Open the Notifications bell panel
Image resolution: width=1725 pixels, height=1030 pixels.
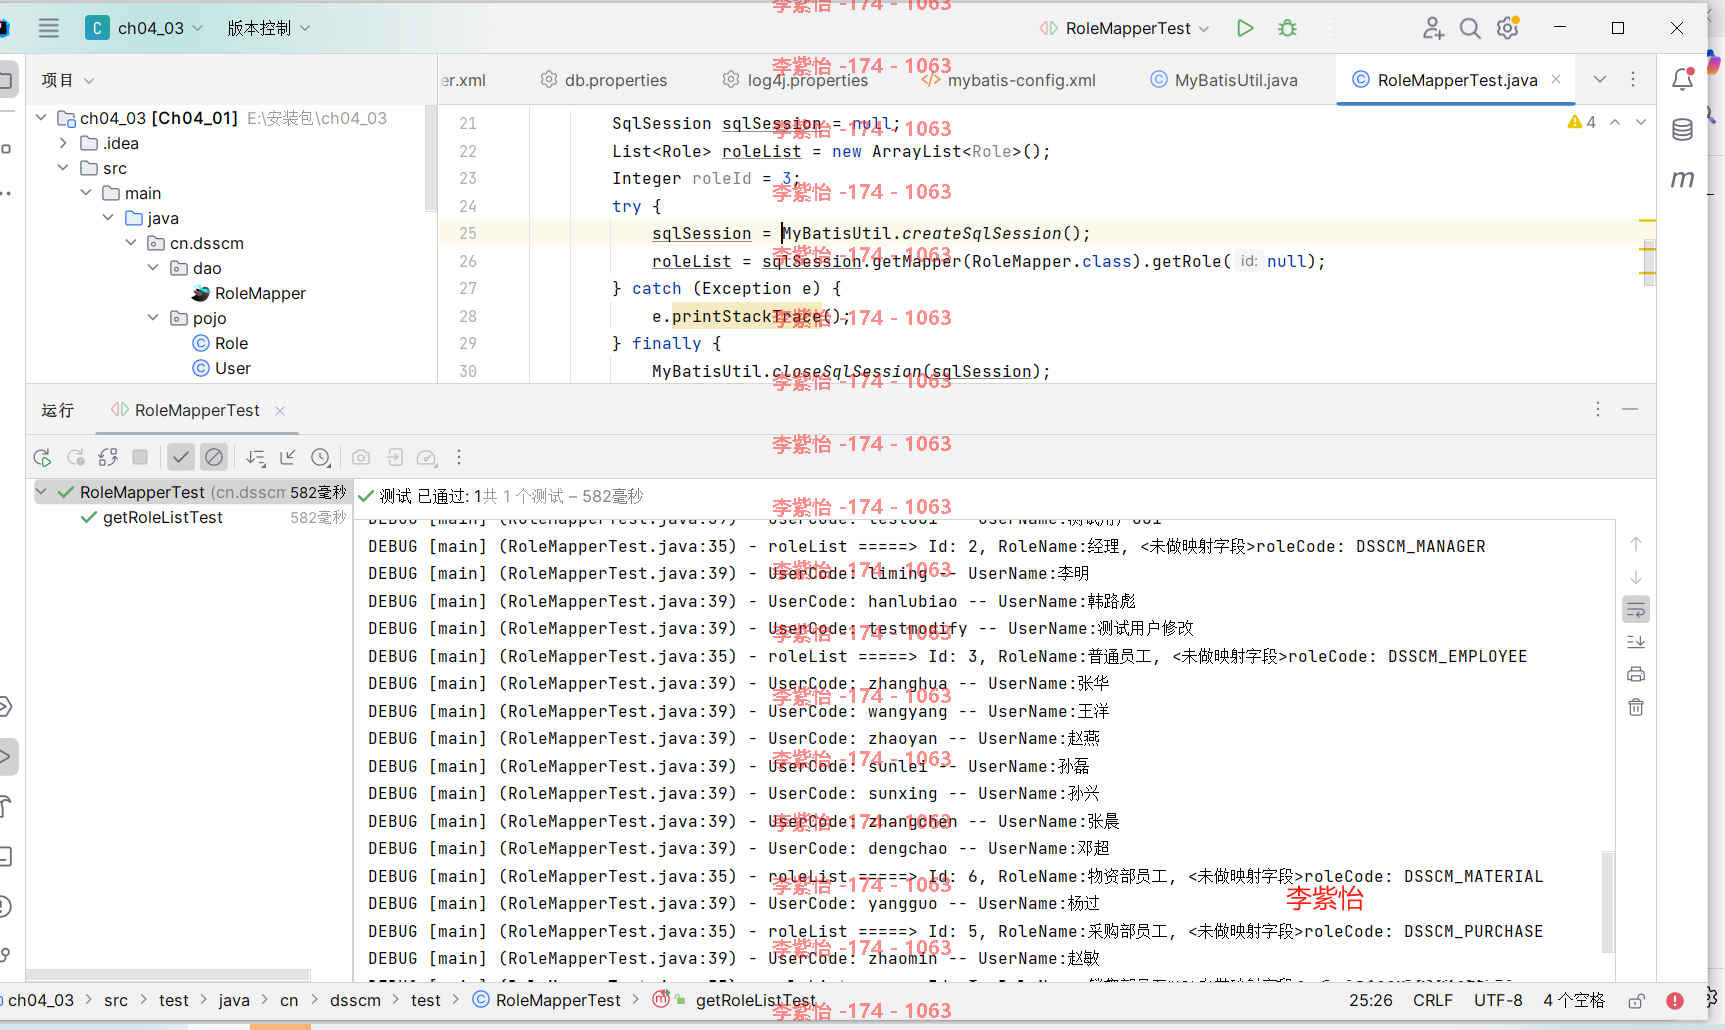point(1683,79)
